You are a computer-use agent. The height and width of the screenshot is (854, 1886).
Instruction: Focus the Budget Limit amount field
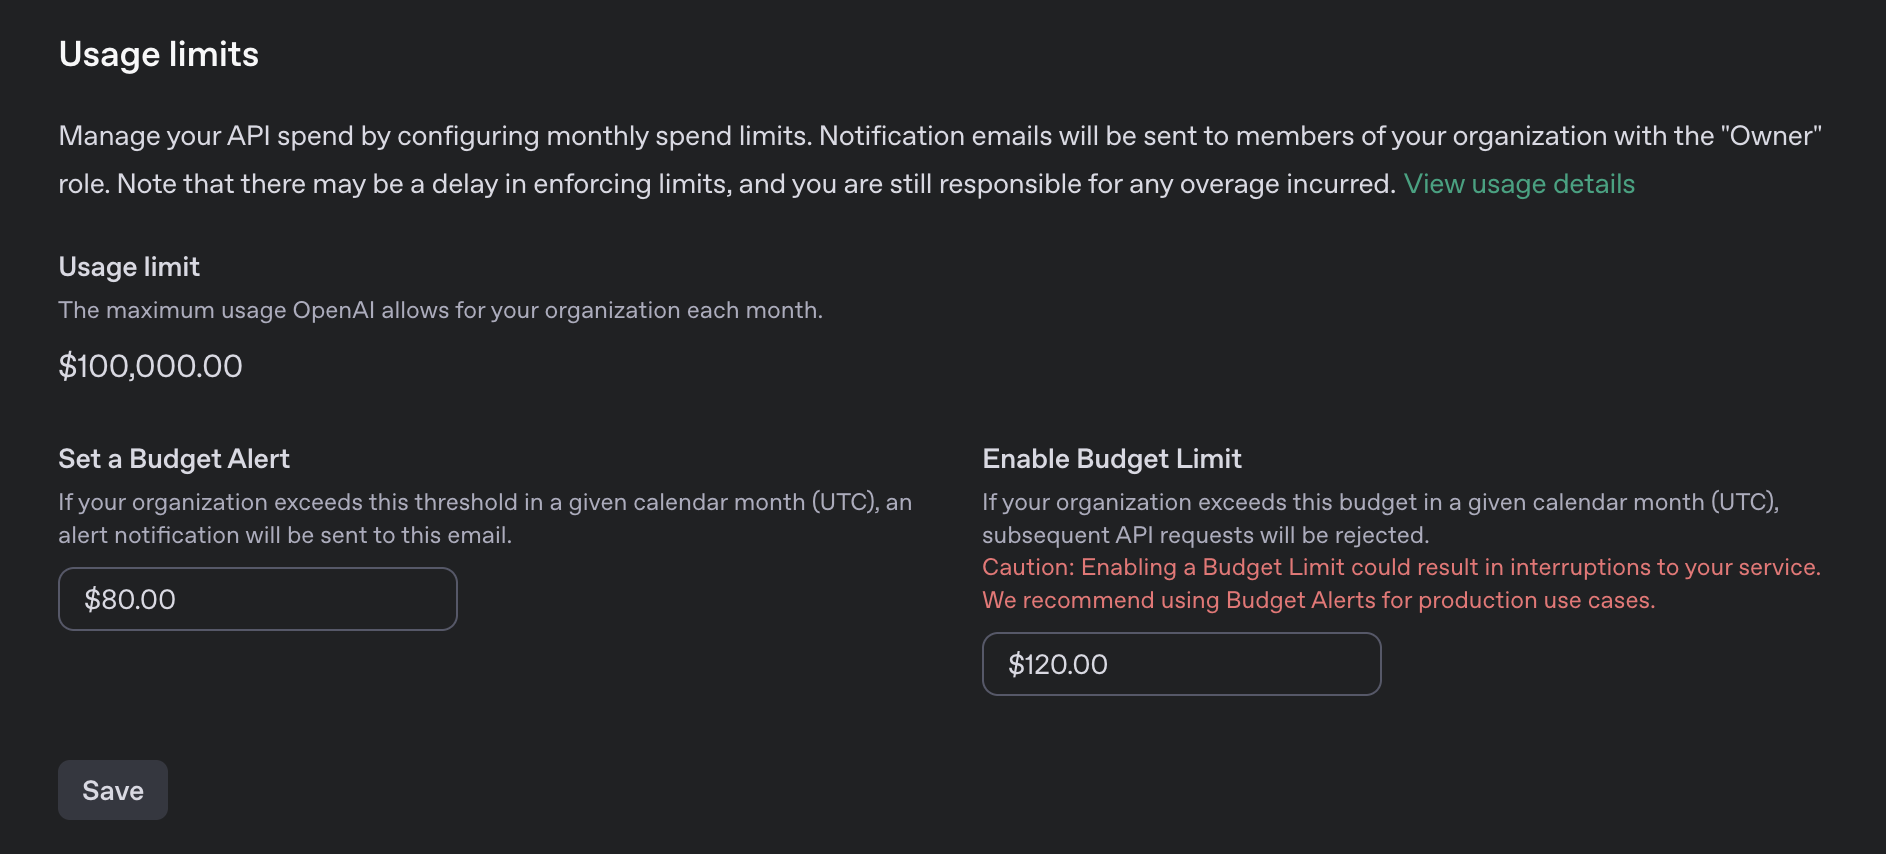click(x=1181, y=664)
